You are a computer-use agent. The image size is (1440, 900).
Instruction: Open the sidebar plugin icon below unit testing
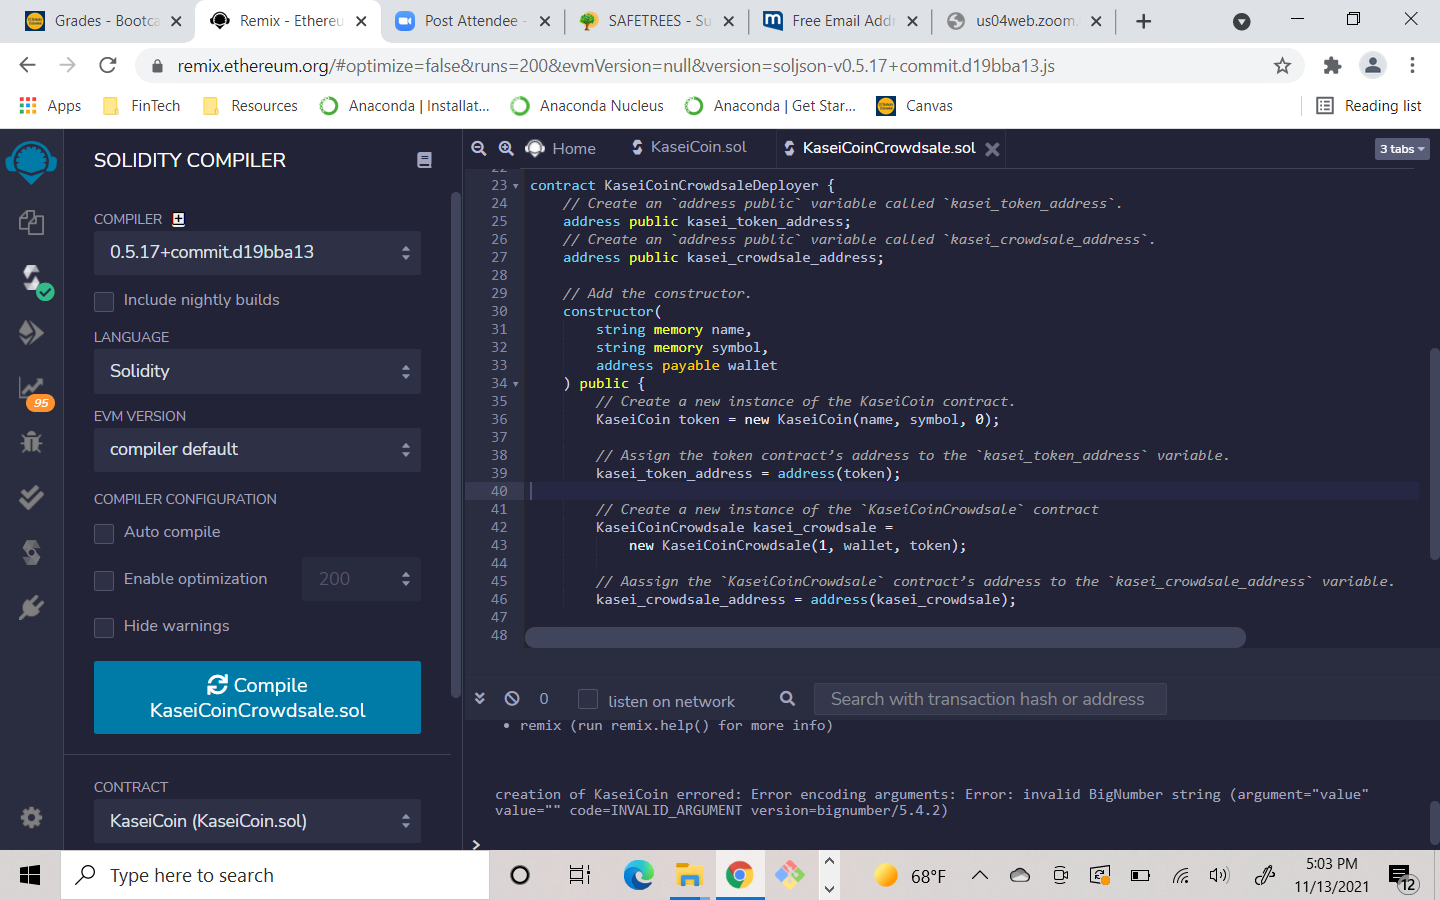click(x=31, y=552)
